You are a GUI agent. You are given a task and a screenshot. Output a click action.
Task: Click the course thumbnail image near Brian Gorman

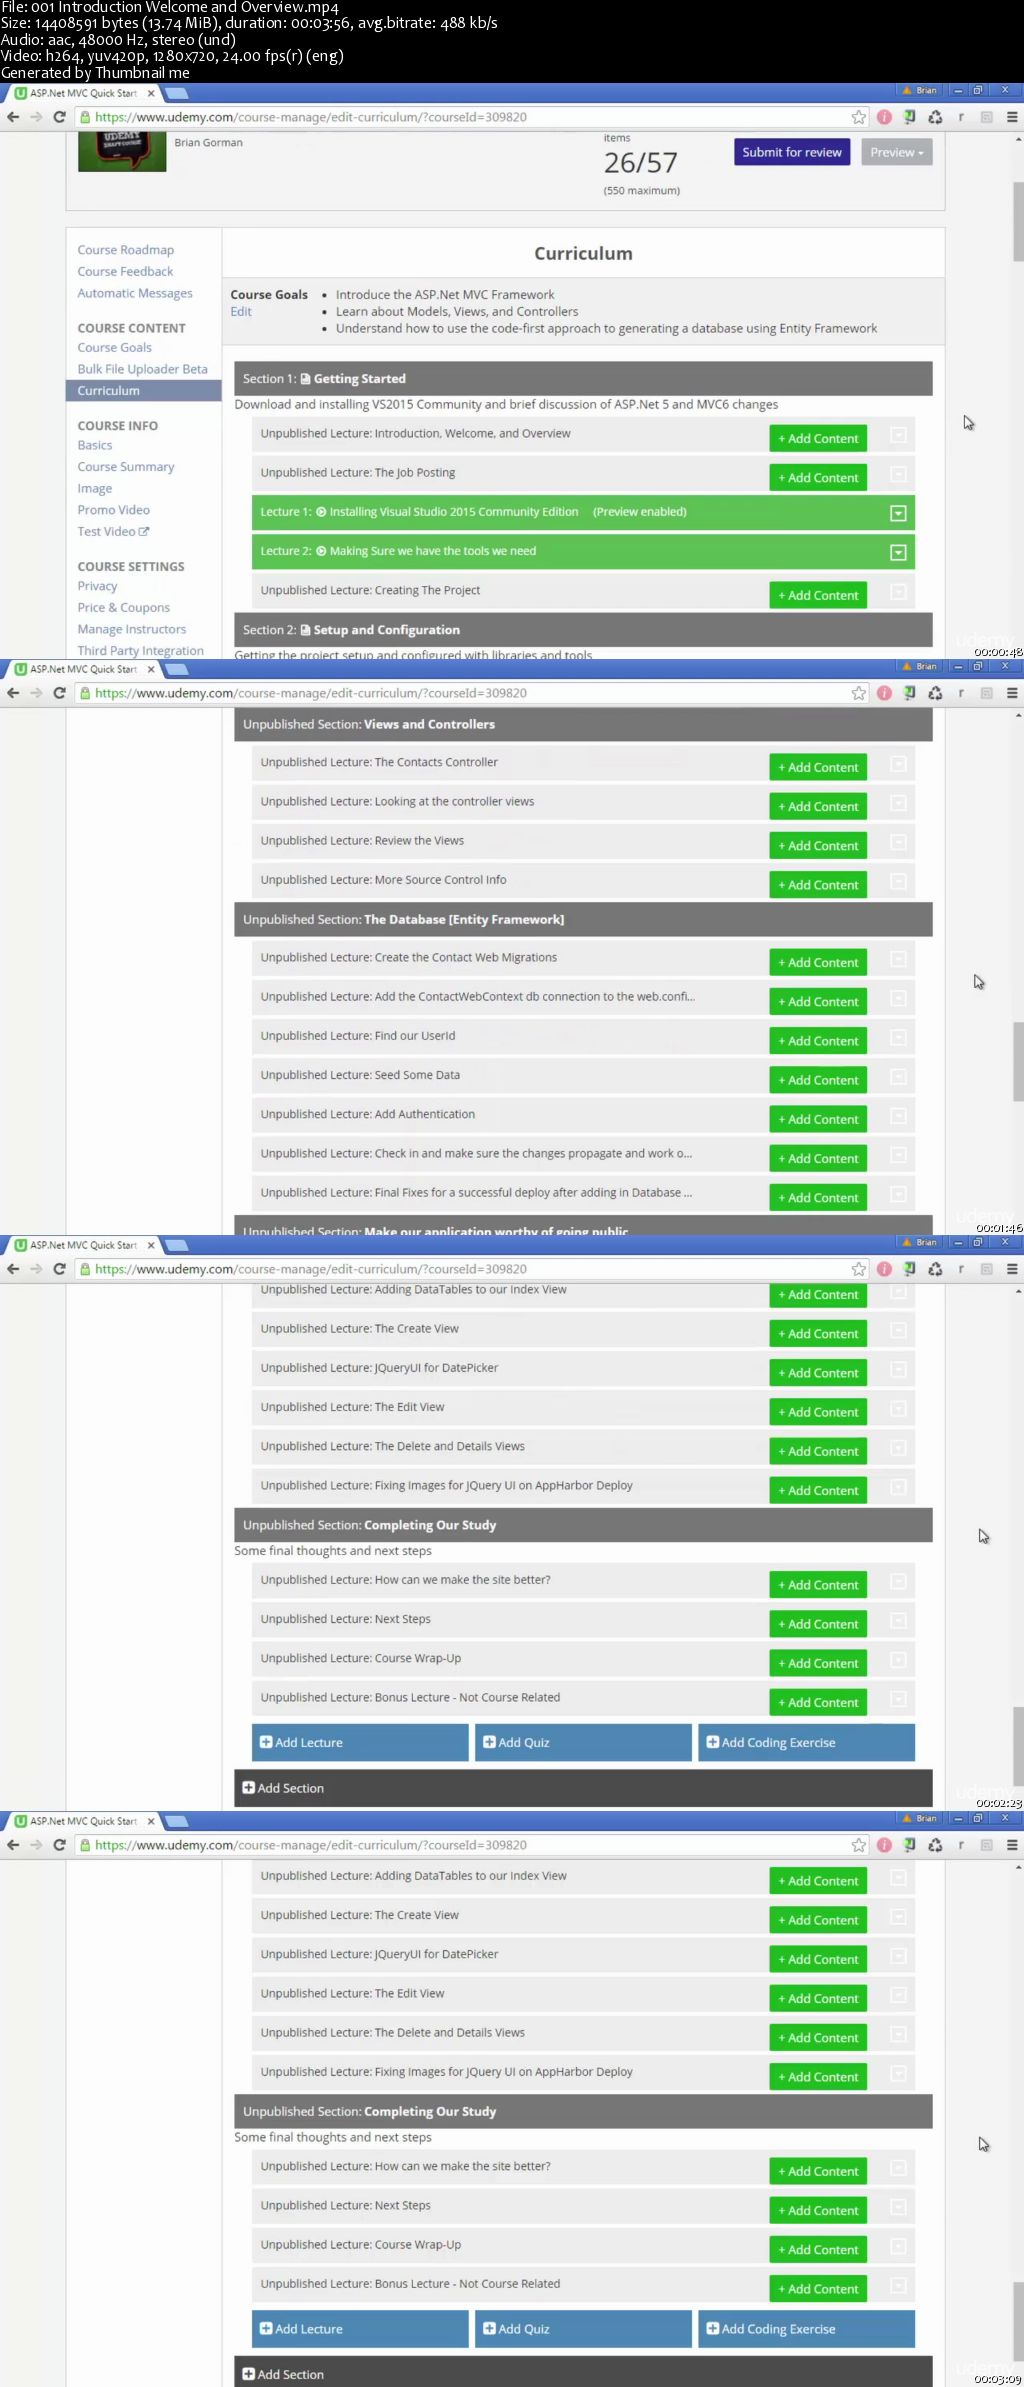pos(122,152)
